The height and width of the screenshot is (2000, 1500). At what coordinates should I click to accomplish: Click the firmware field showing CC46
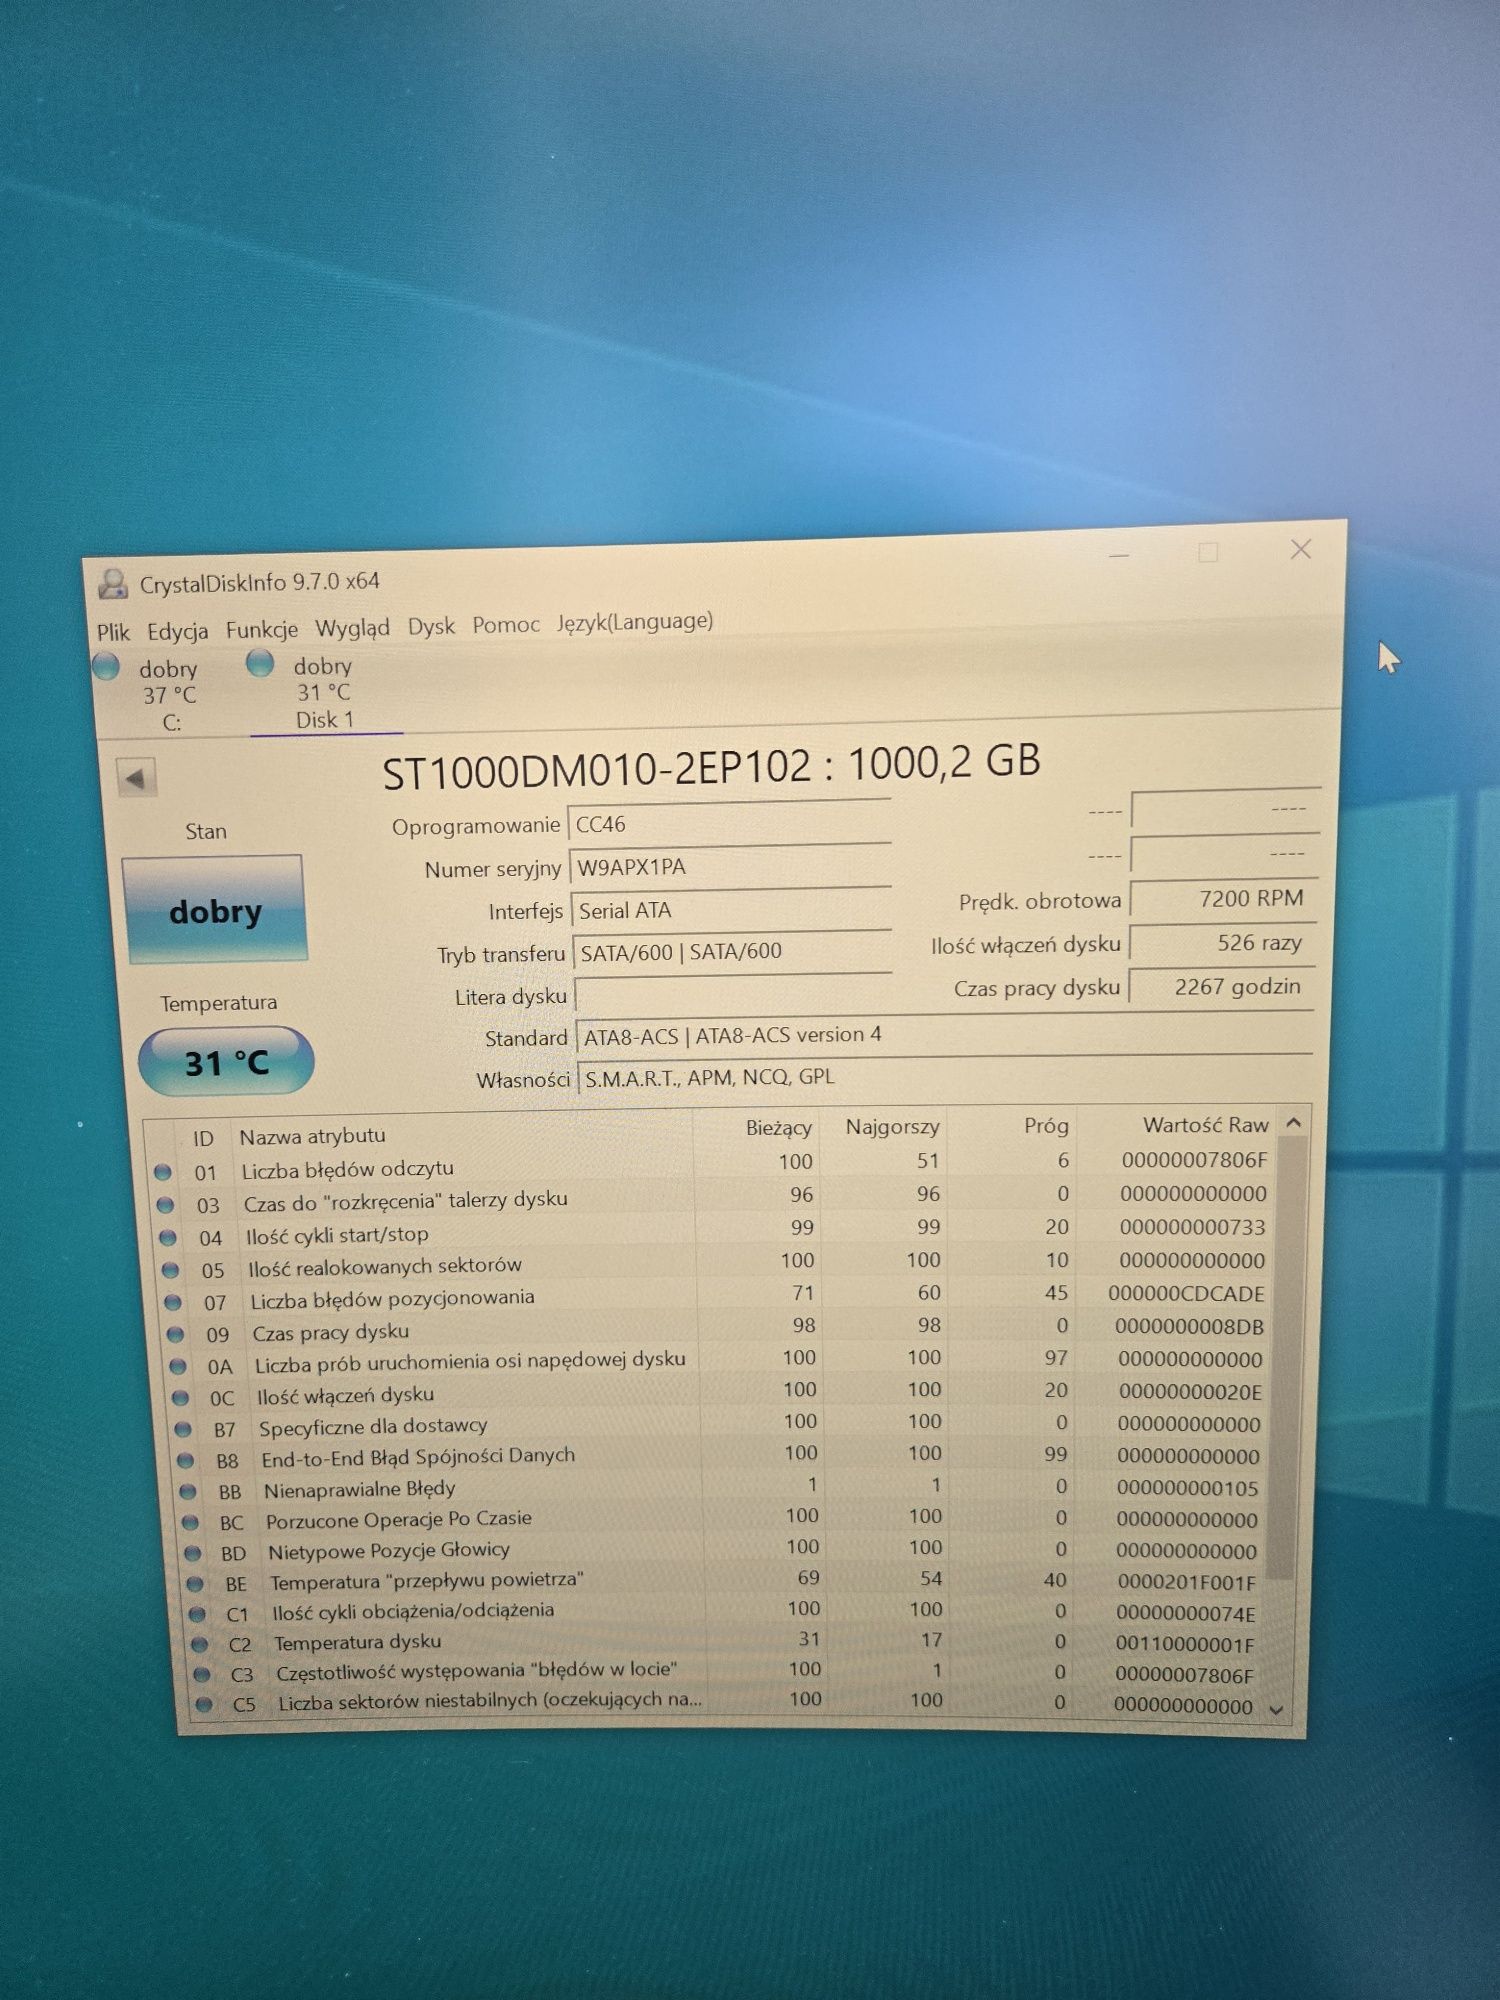pos(729,822)
